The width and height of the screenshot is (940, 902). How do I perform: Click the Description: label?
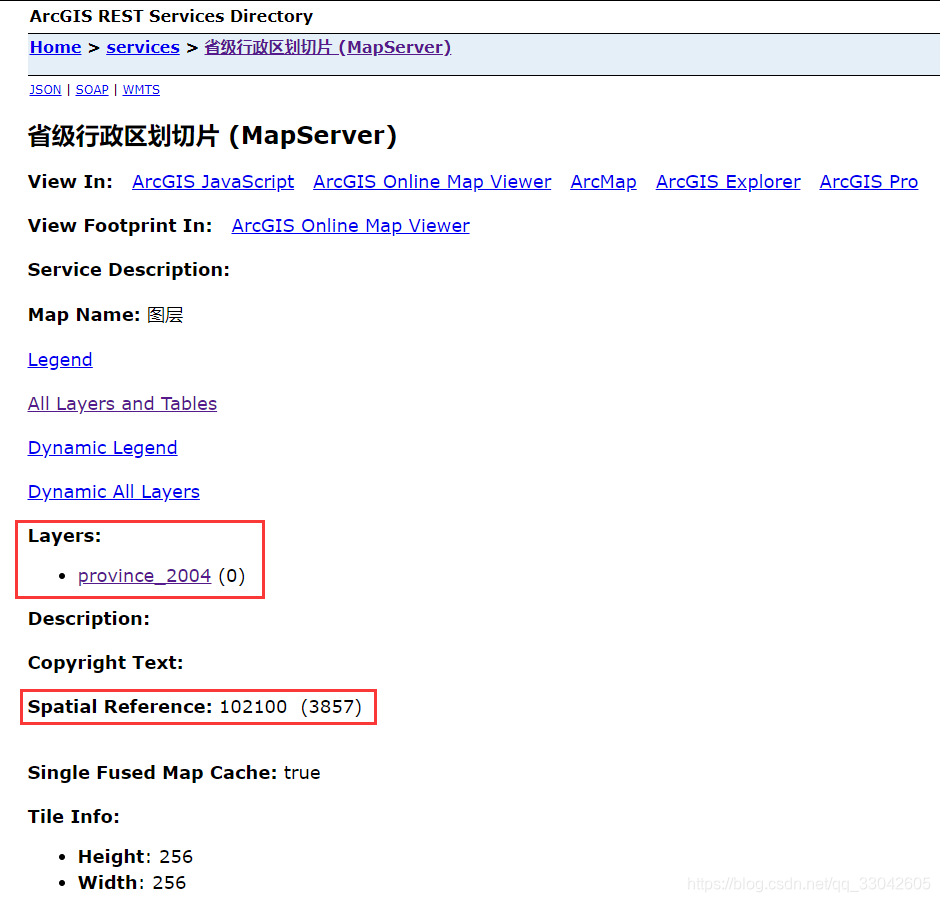click(89, 619)
